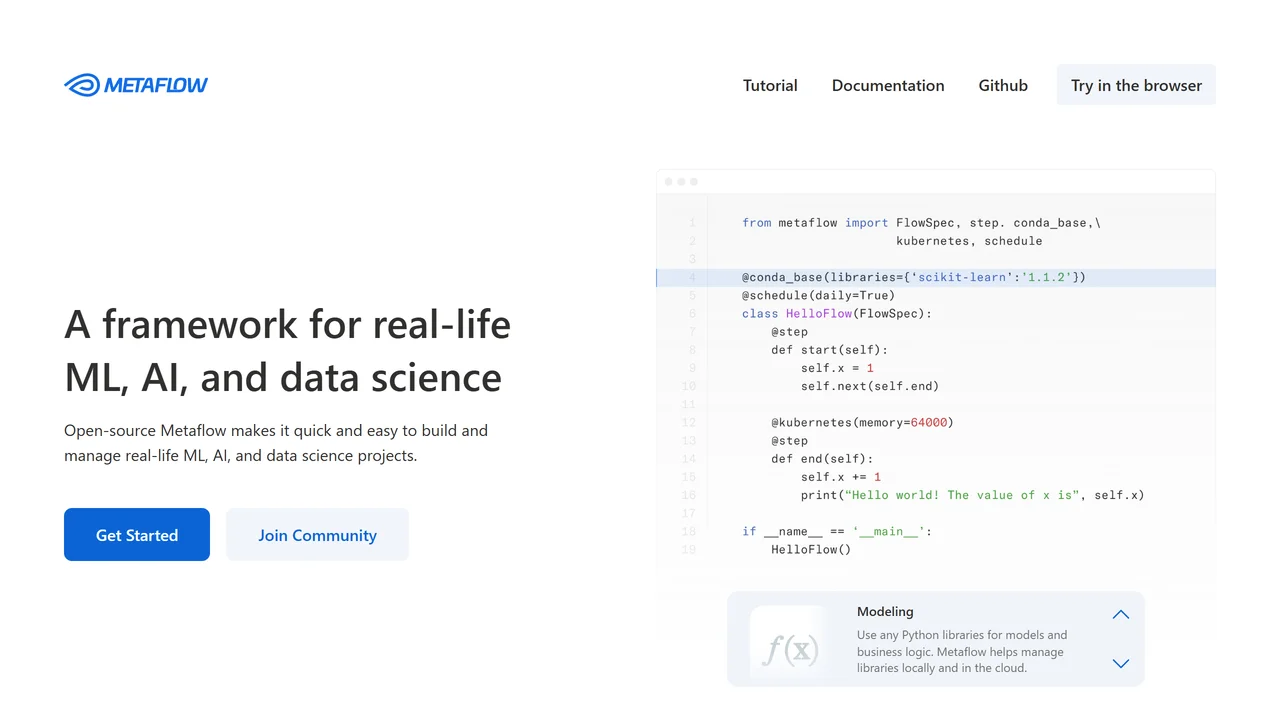Click the "def start(self):" code line

(x=829, y=350)
